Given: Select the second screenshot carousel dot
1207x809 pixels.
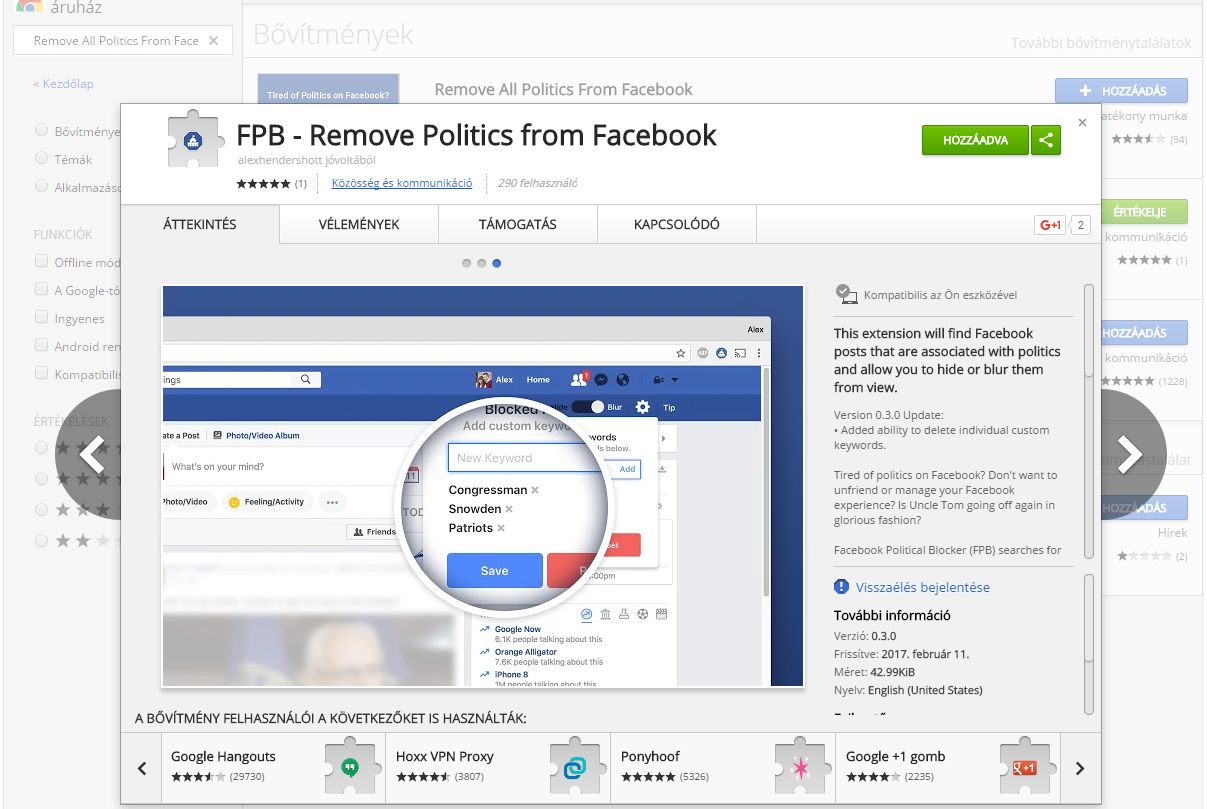Looking at the screenshot, I should point(482,264).
